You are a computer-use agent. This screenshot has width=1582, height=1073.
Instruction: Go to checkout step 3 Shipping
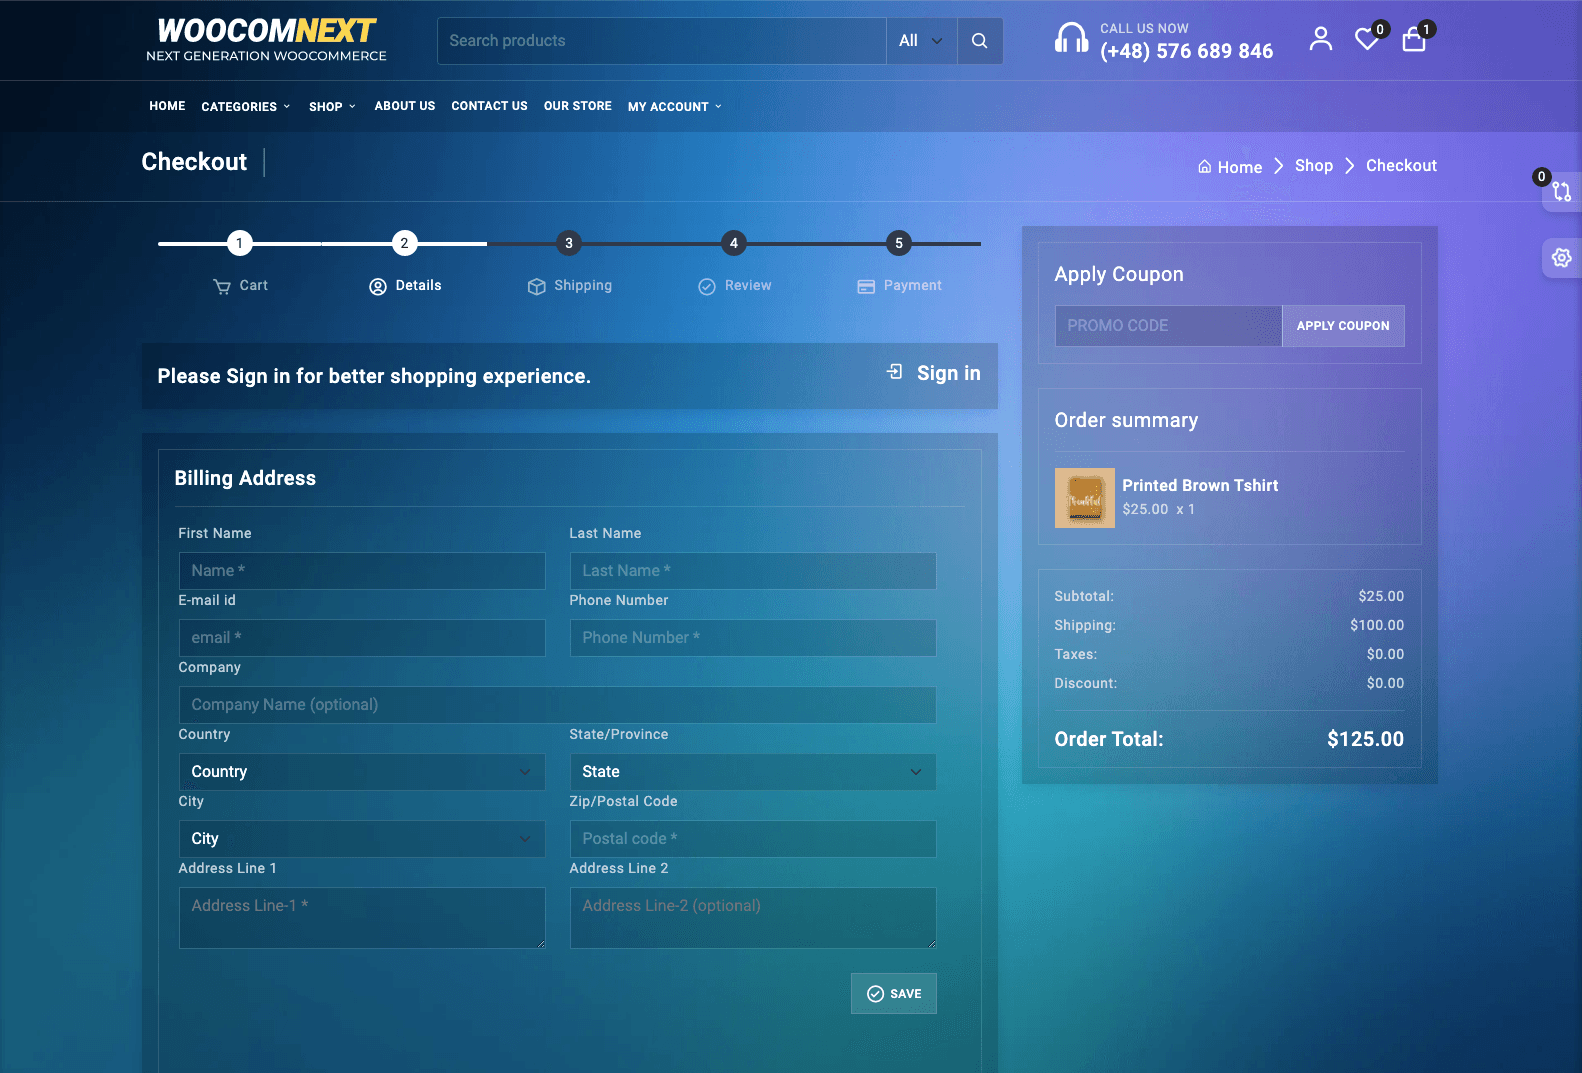coord(569,243)
